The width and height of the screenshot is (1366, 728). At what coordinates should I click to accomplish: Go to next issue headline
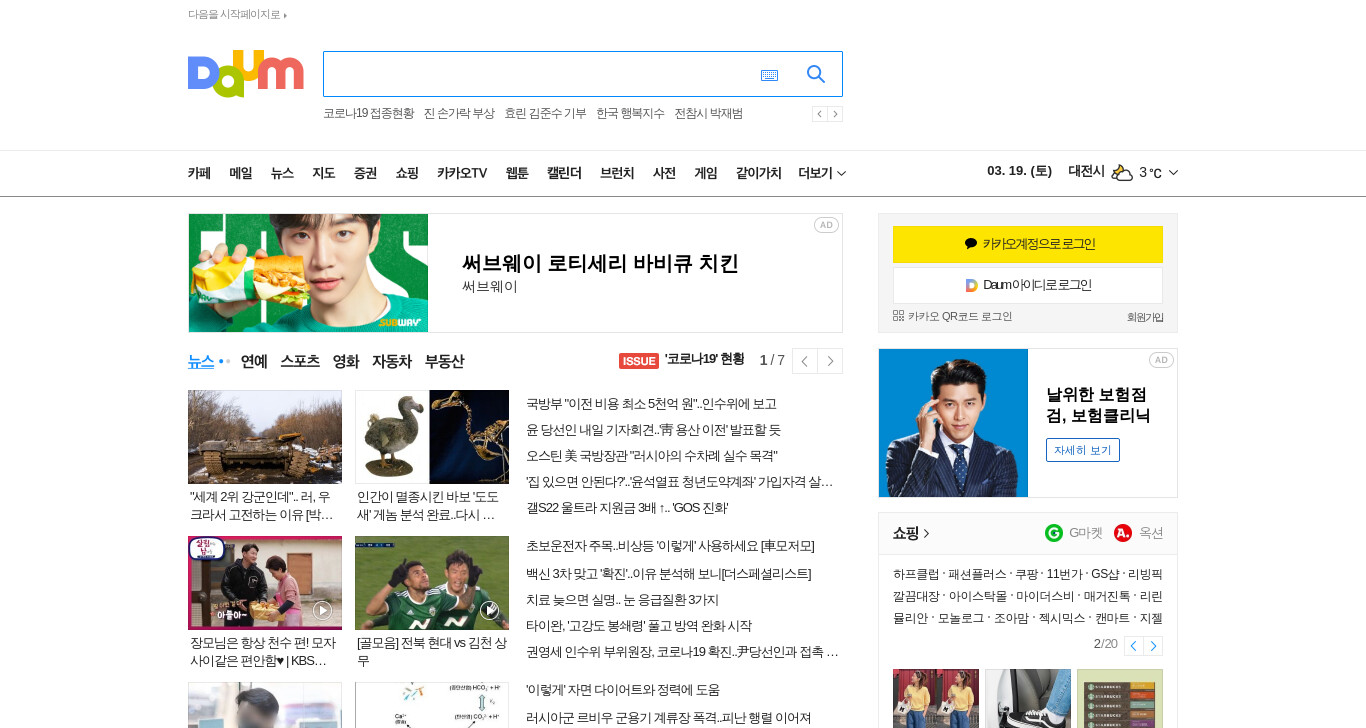click(830, 361)
